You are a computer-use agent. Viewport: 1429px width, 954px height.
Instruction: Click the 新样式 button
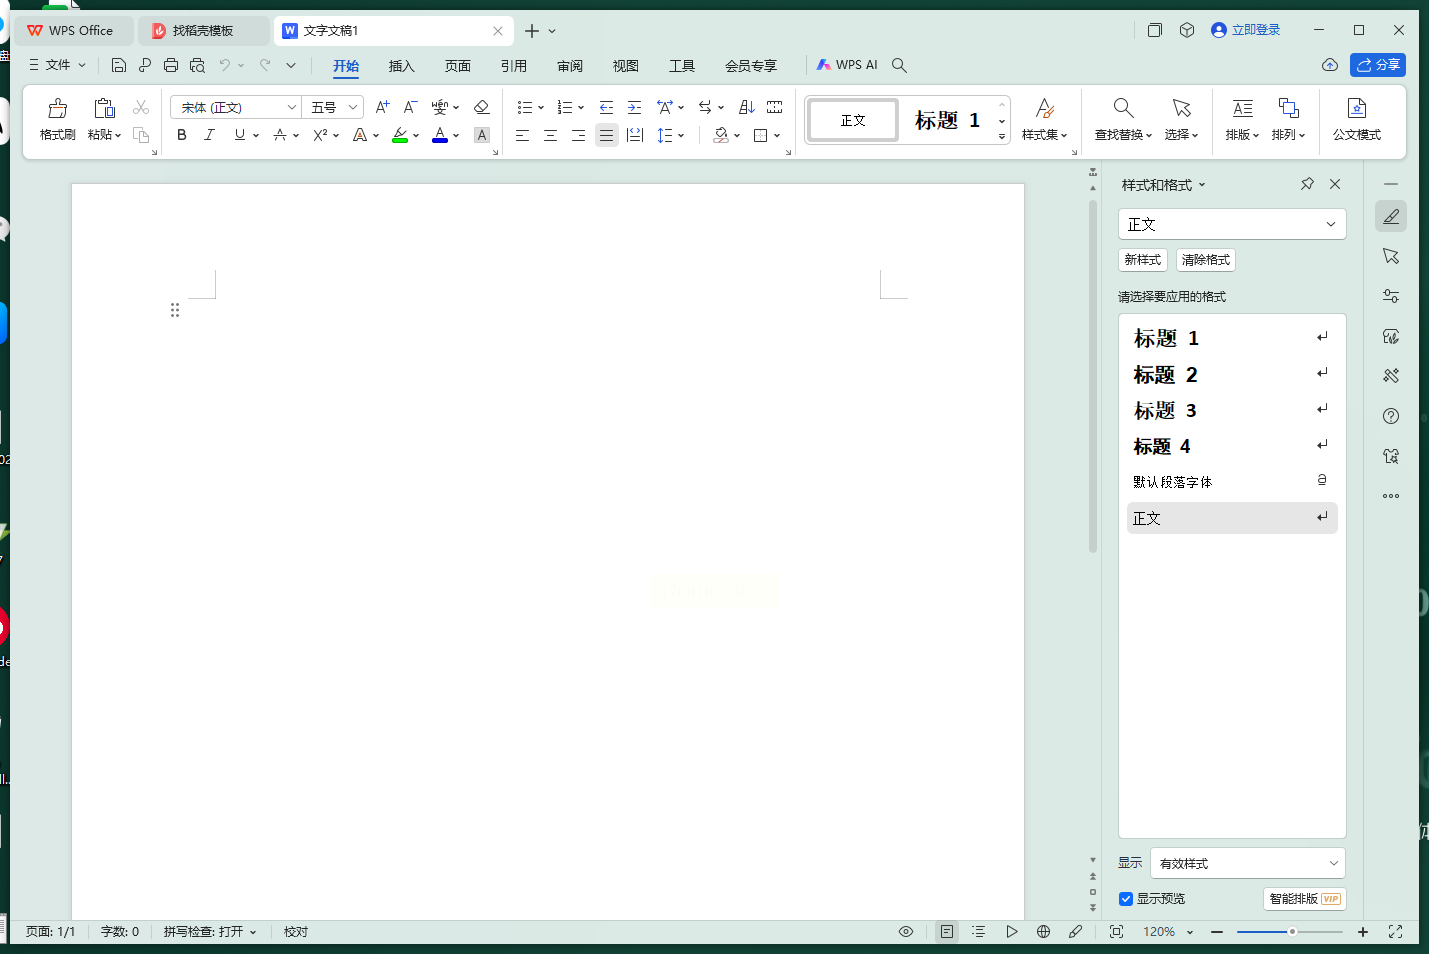coord(1142,260)
